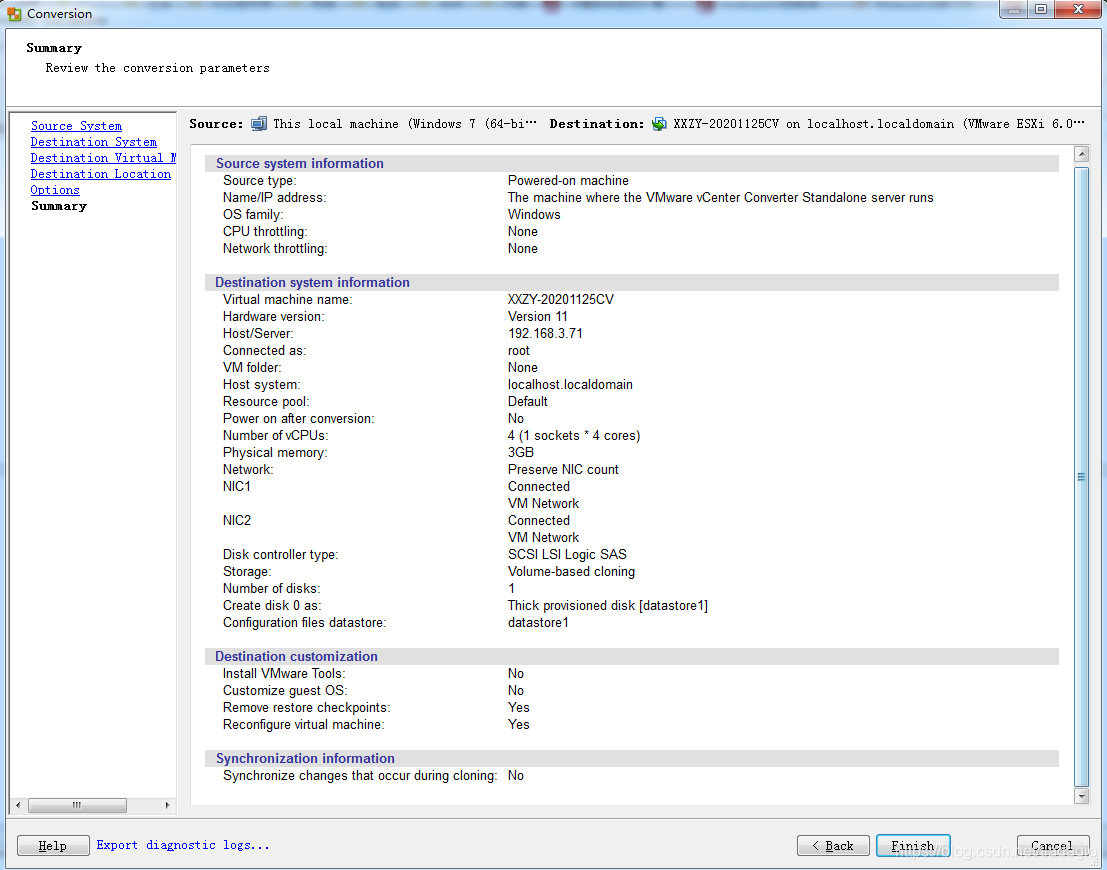Click the Help button

pos(53,845)
